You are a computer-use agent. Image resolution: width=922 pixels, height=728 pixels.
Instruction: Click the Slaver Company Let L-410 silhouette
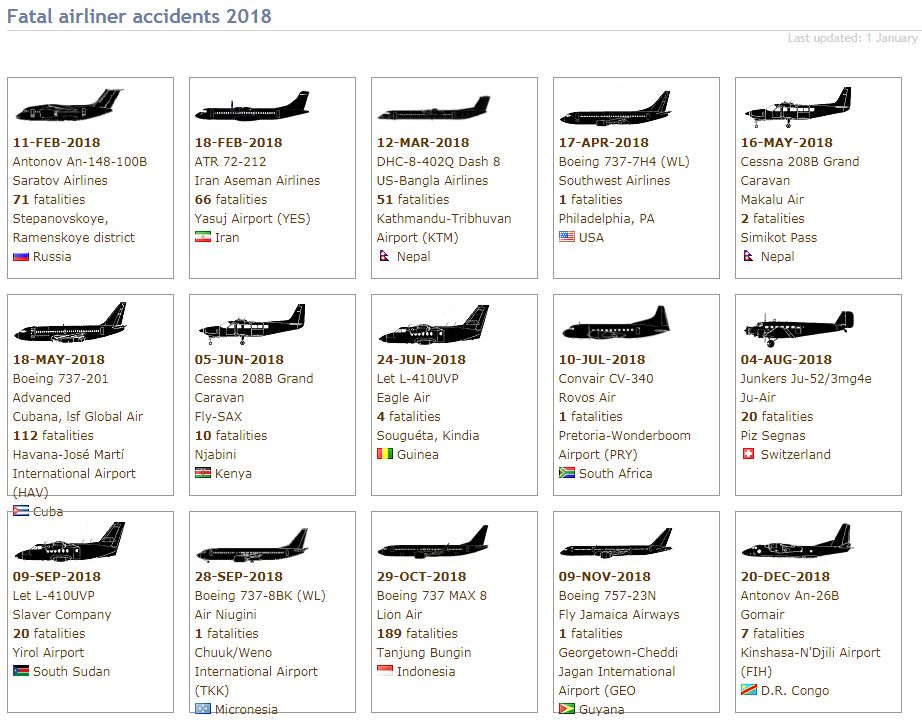click(70, 540)
